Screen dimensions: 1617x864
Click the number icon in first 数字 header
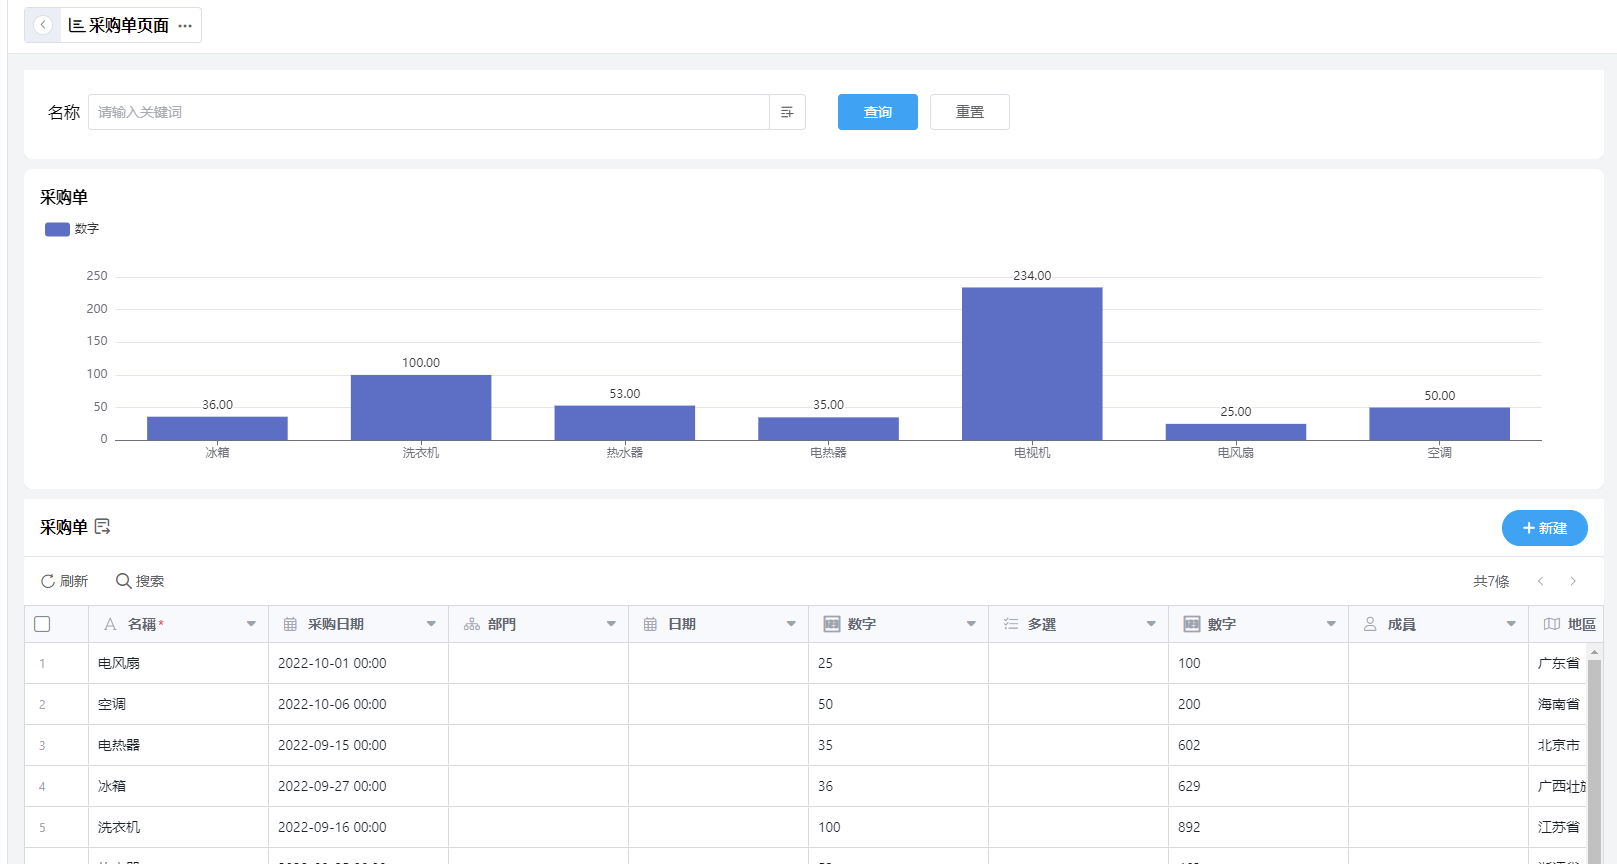pyautogui.click(x=831, y=624)
